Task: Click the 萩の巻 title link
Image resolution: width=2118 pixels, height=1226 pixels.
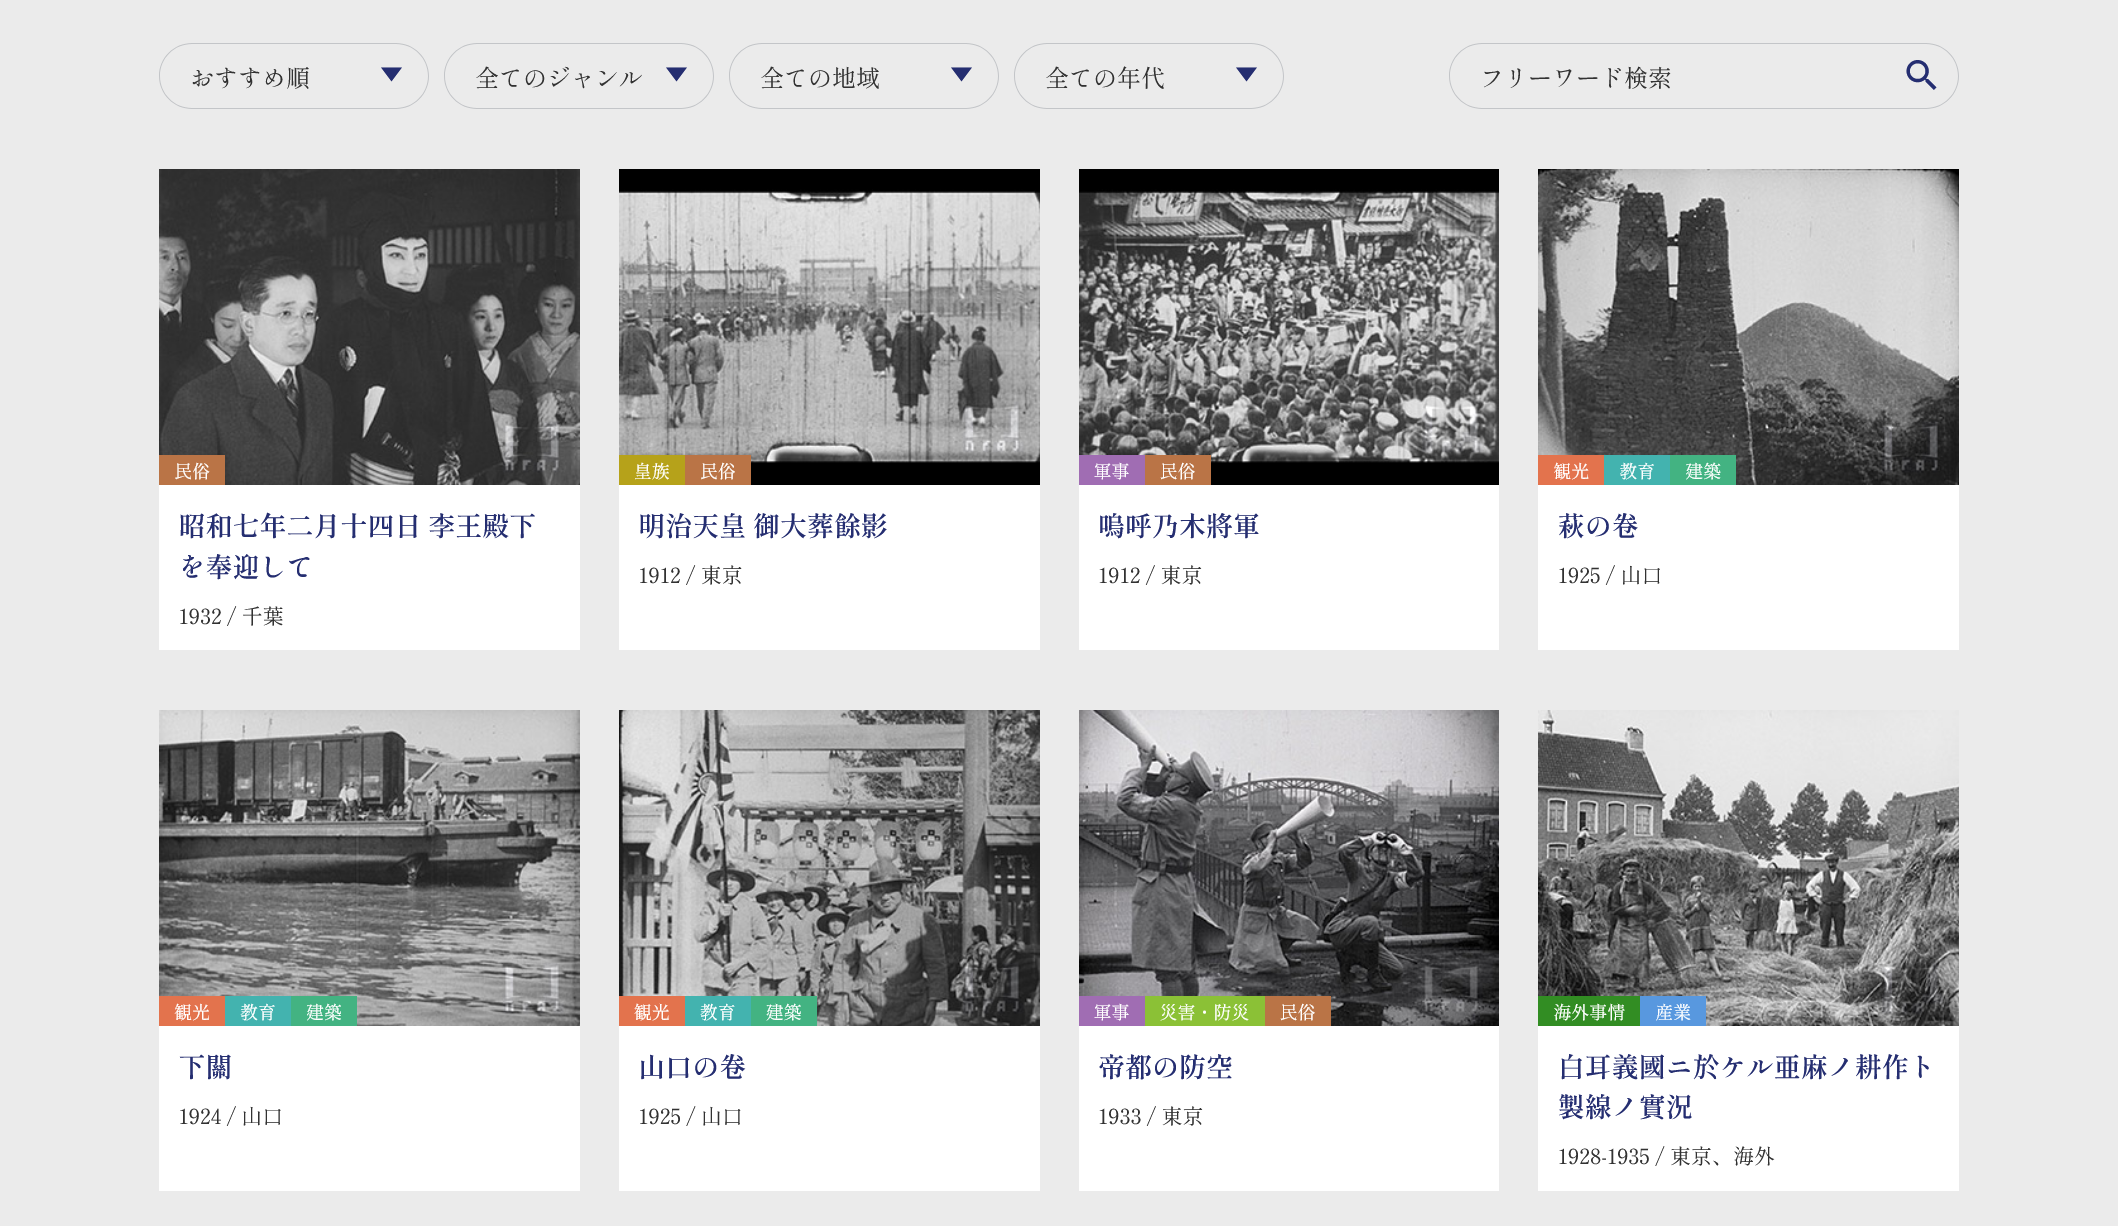Action: pos(1597,526)
